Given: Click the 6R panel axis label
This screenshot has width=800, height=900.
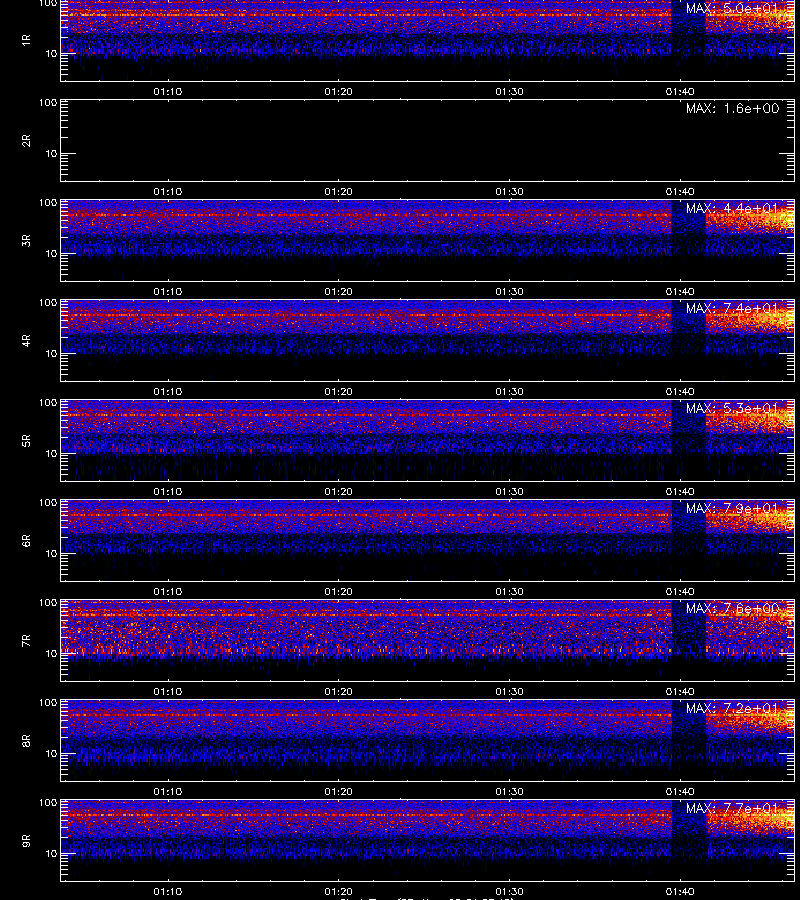Looking at the screenshot, I should click(26, 541).
